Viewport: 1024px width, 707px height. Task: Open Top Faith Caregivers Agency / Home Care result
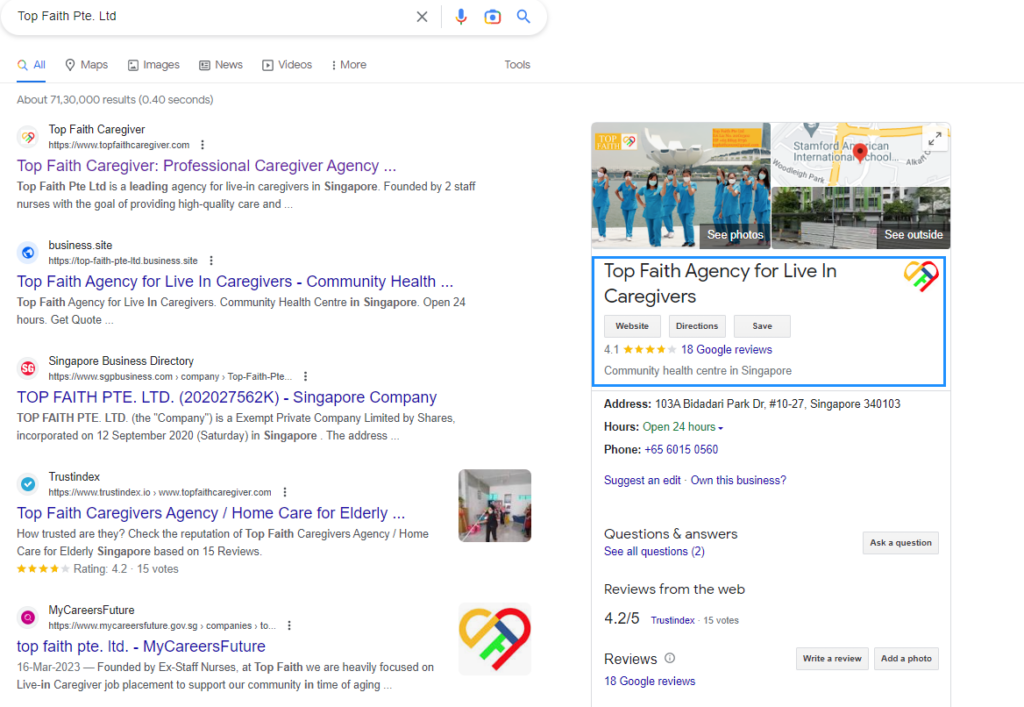[x=211, y=513]
